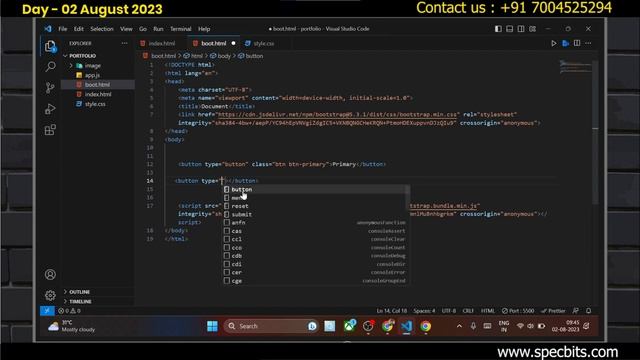The width and height of the screenshot is (640, 360).
Task: Toggle Secondary Side Bar layout icon
Action: click(x=521, y=29)
